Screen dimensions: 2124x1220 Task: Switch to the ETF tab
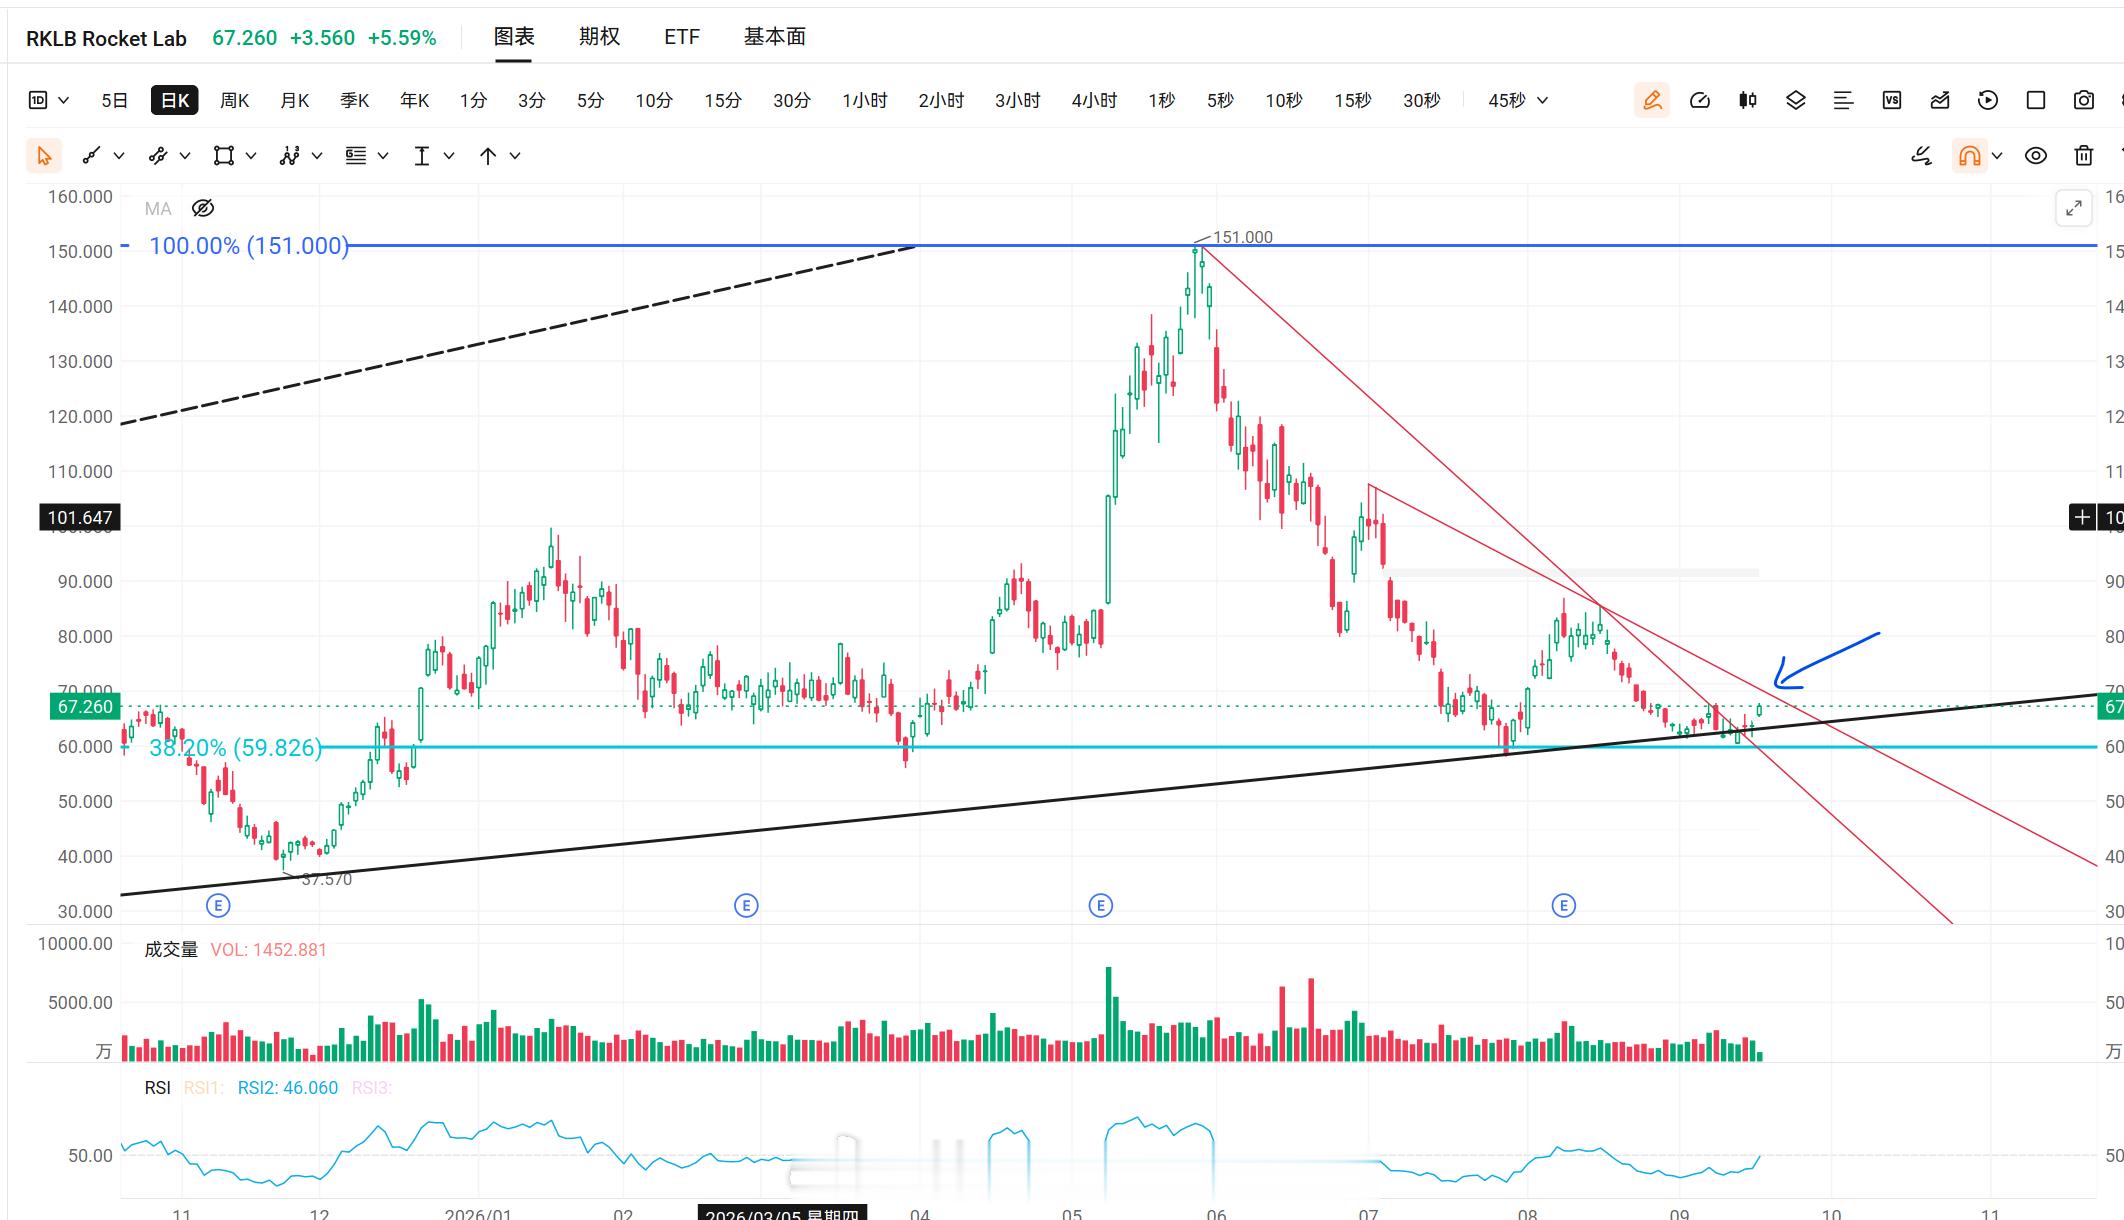682,37
